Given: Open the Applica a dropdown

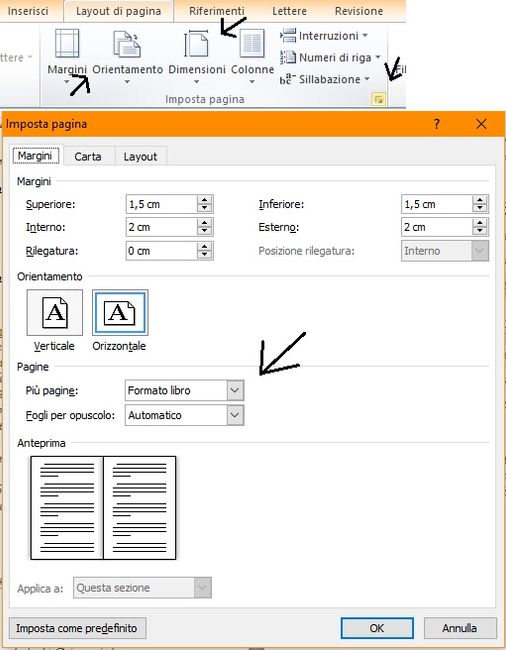Looking at the screenshot, I should tap(143, 587).
